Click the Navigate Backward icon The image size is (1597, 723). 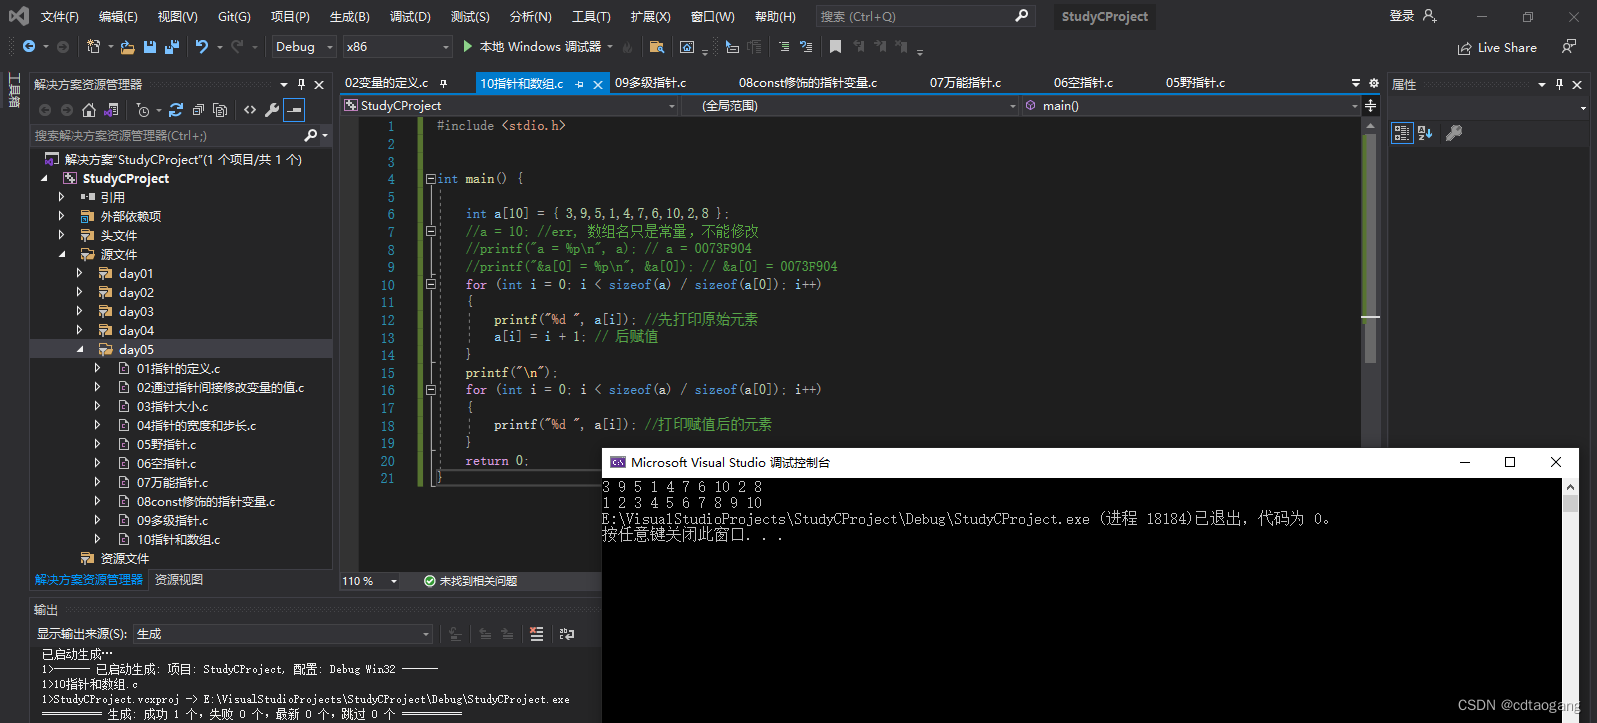(x=29, y=47)
